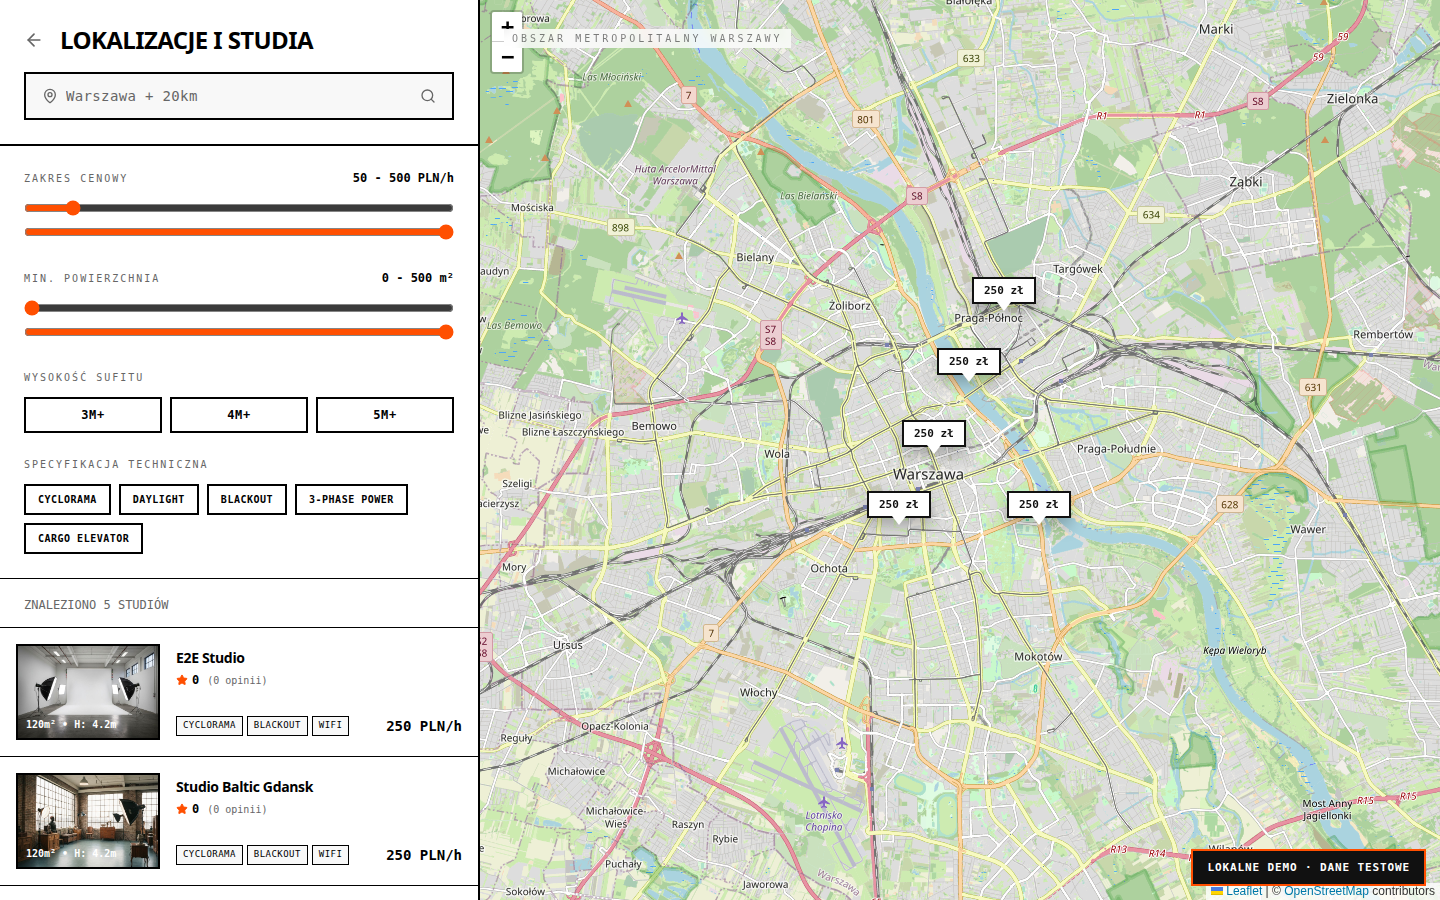Select the 250 zł marker above Praga-Północ
The width and height of the screenshot is (1440, 900).
tap(1004, 290)
